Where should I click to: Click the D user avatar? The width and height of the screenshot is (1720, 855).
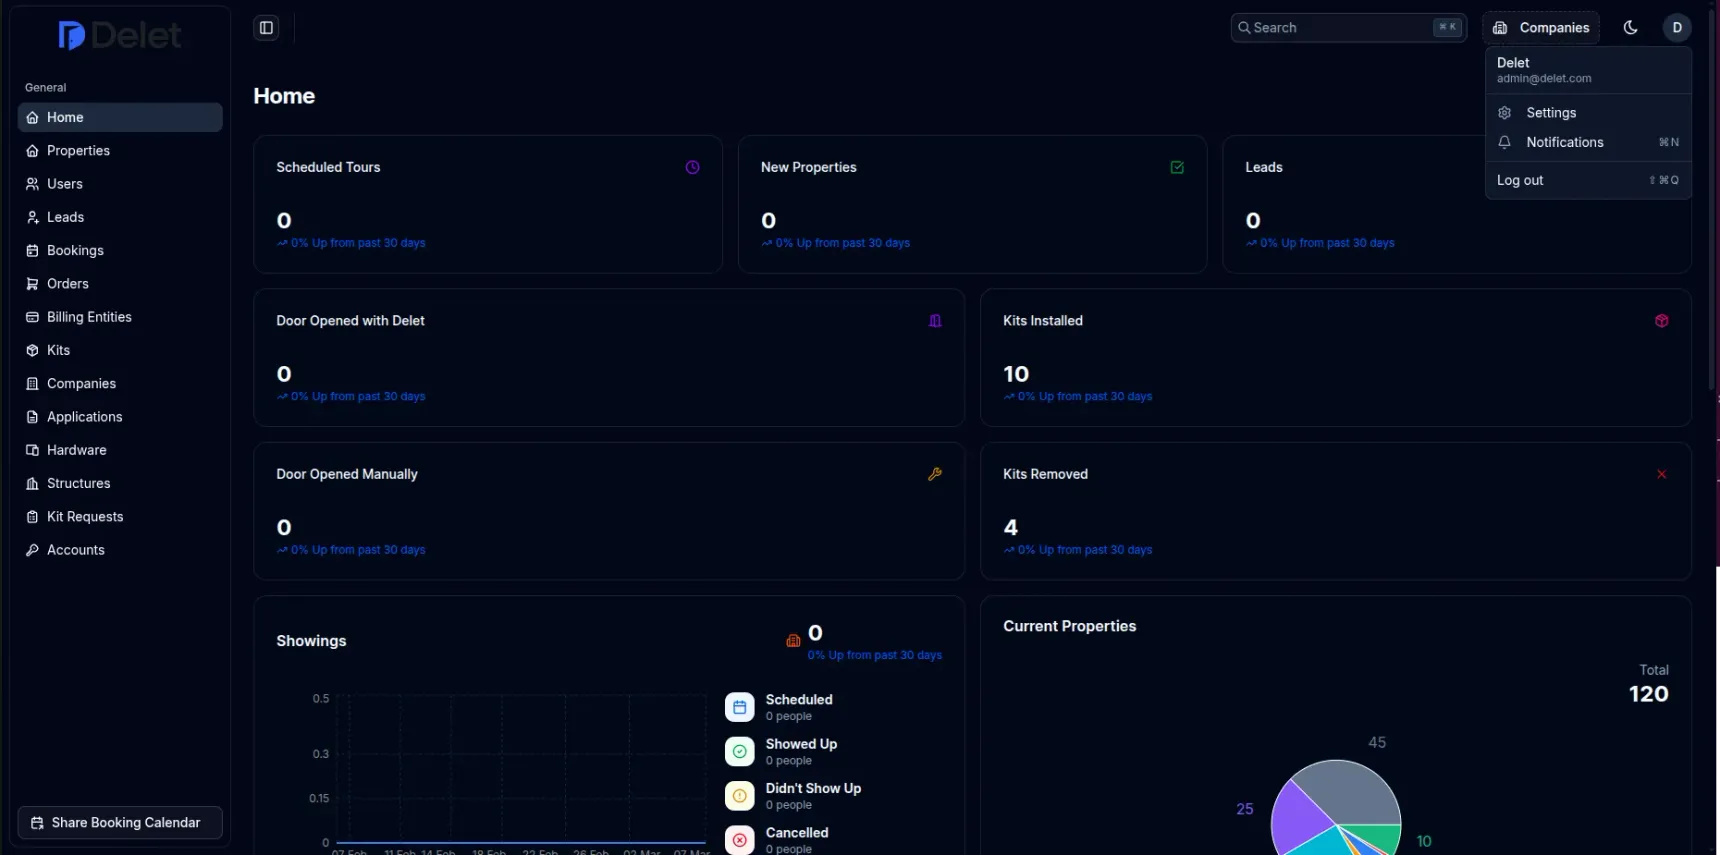click(x=1677, y=28)
